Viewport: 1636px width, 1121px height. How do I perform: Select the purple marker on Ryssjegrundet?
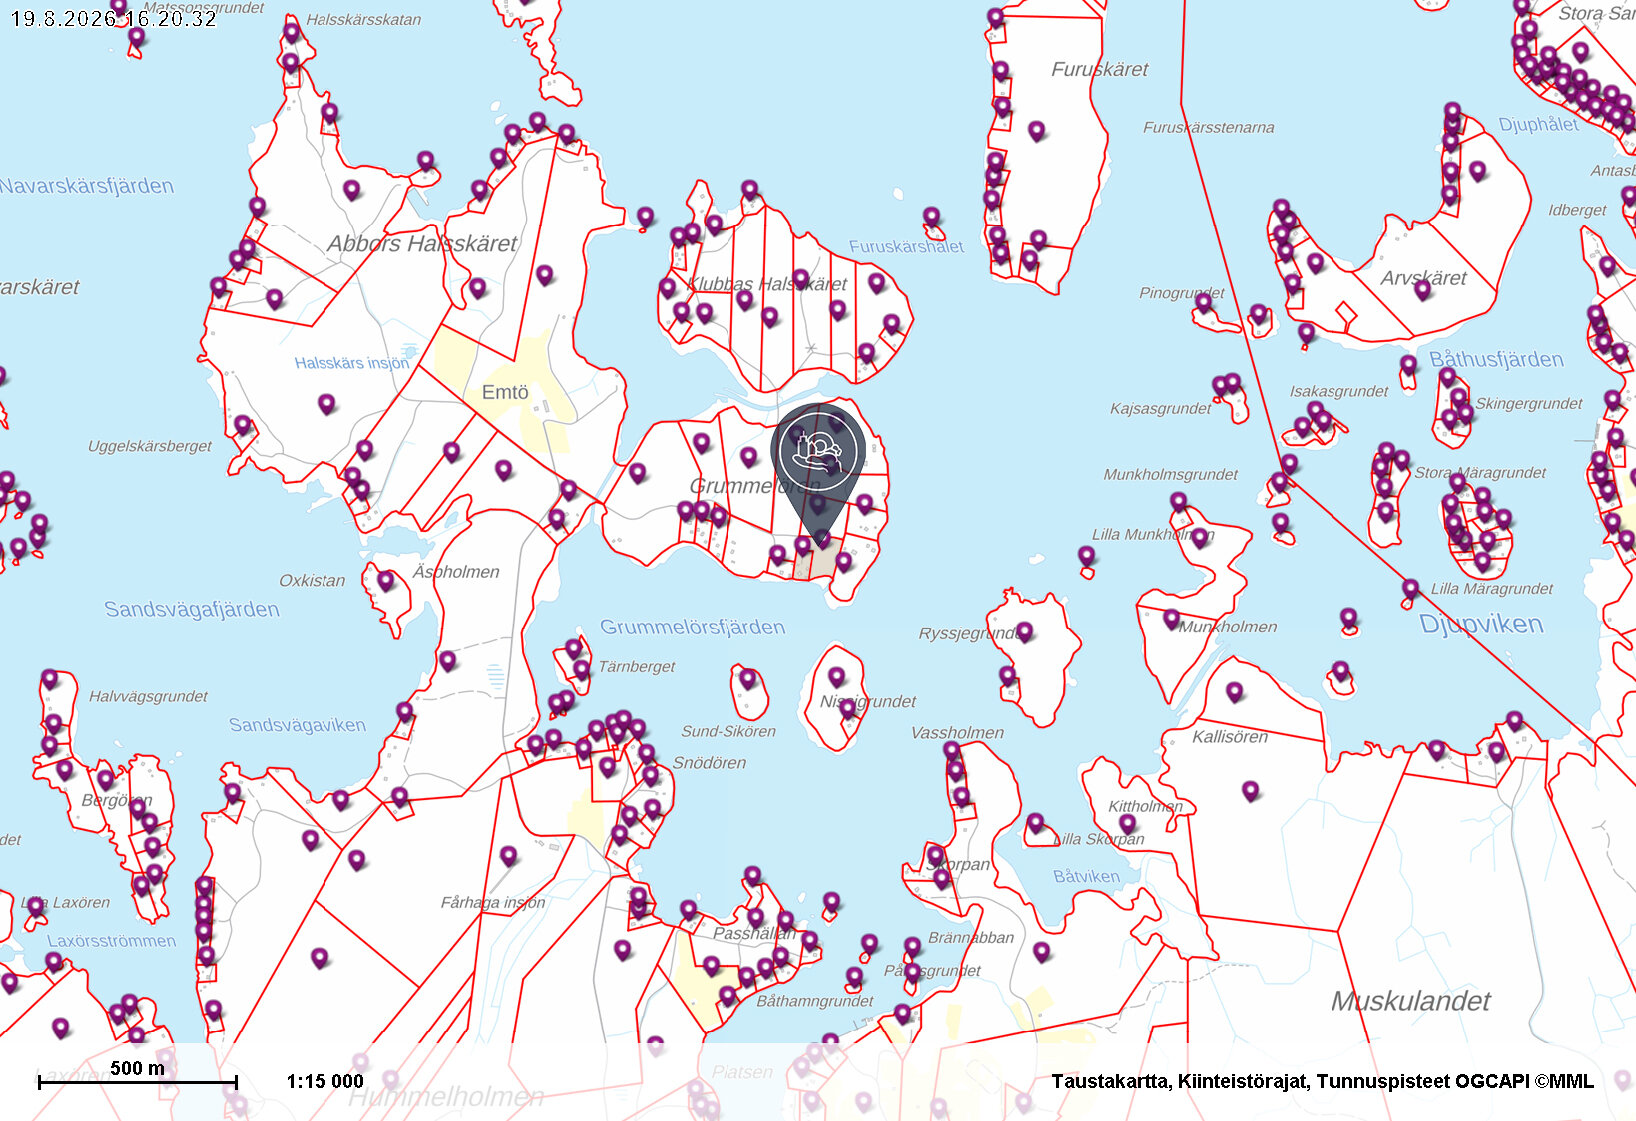point(1023,631)
